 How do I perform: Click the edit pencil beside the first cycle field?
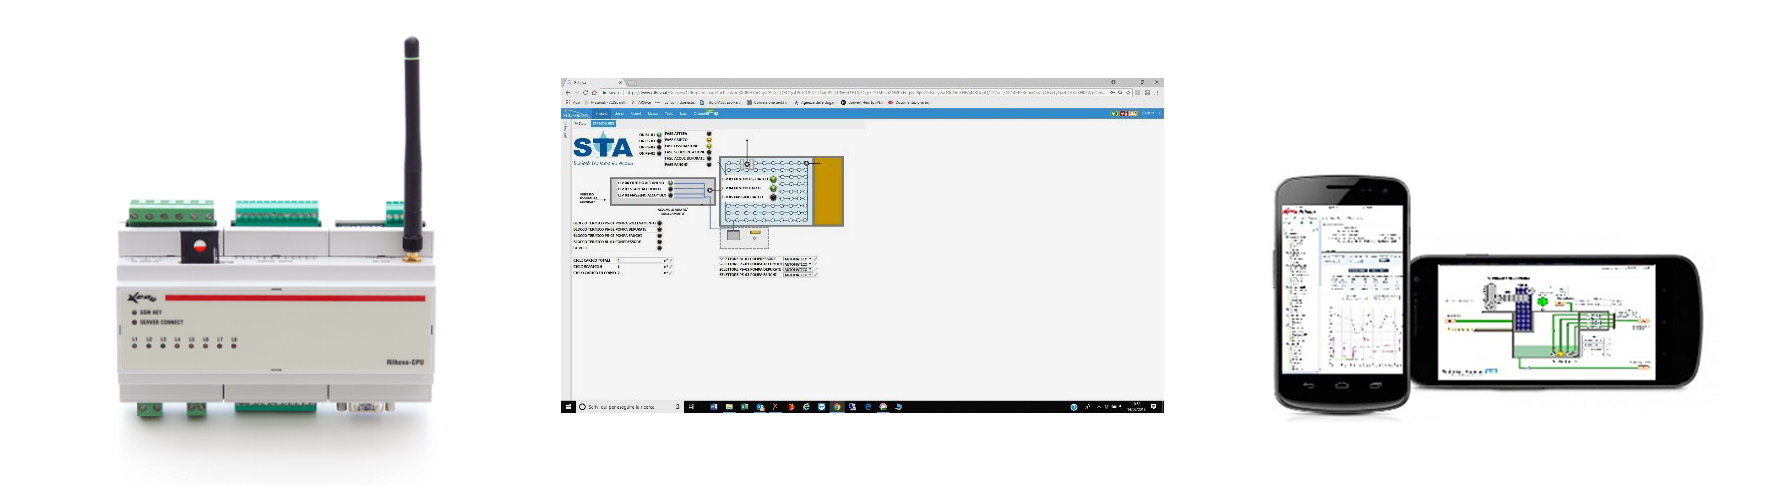pyautogui.click(x=668, y=260)
